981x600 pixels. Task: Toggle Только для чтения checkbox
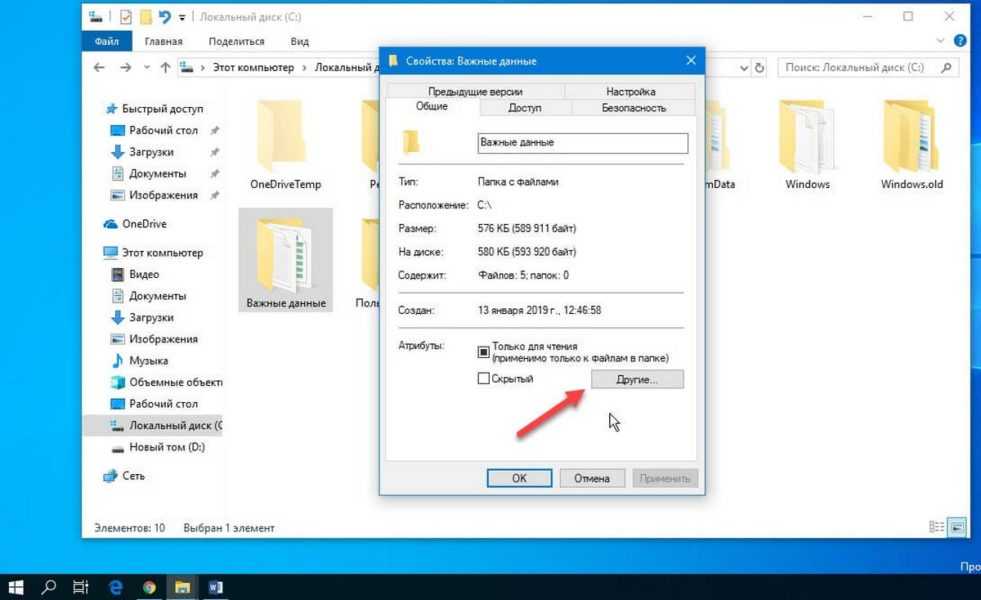[484, 352]
